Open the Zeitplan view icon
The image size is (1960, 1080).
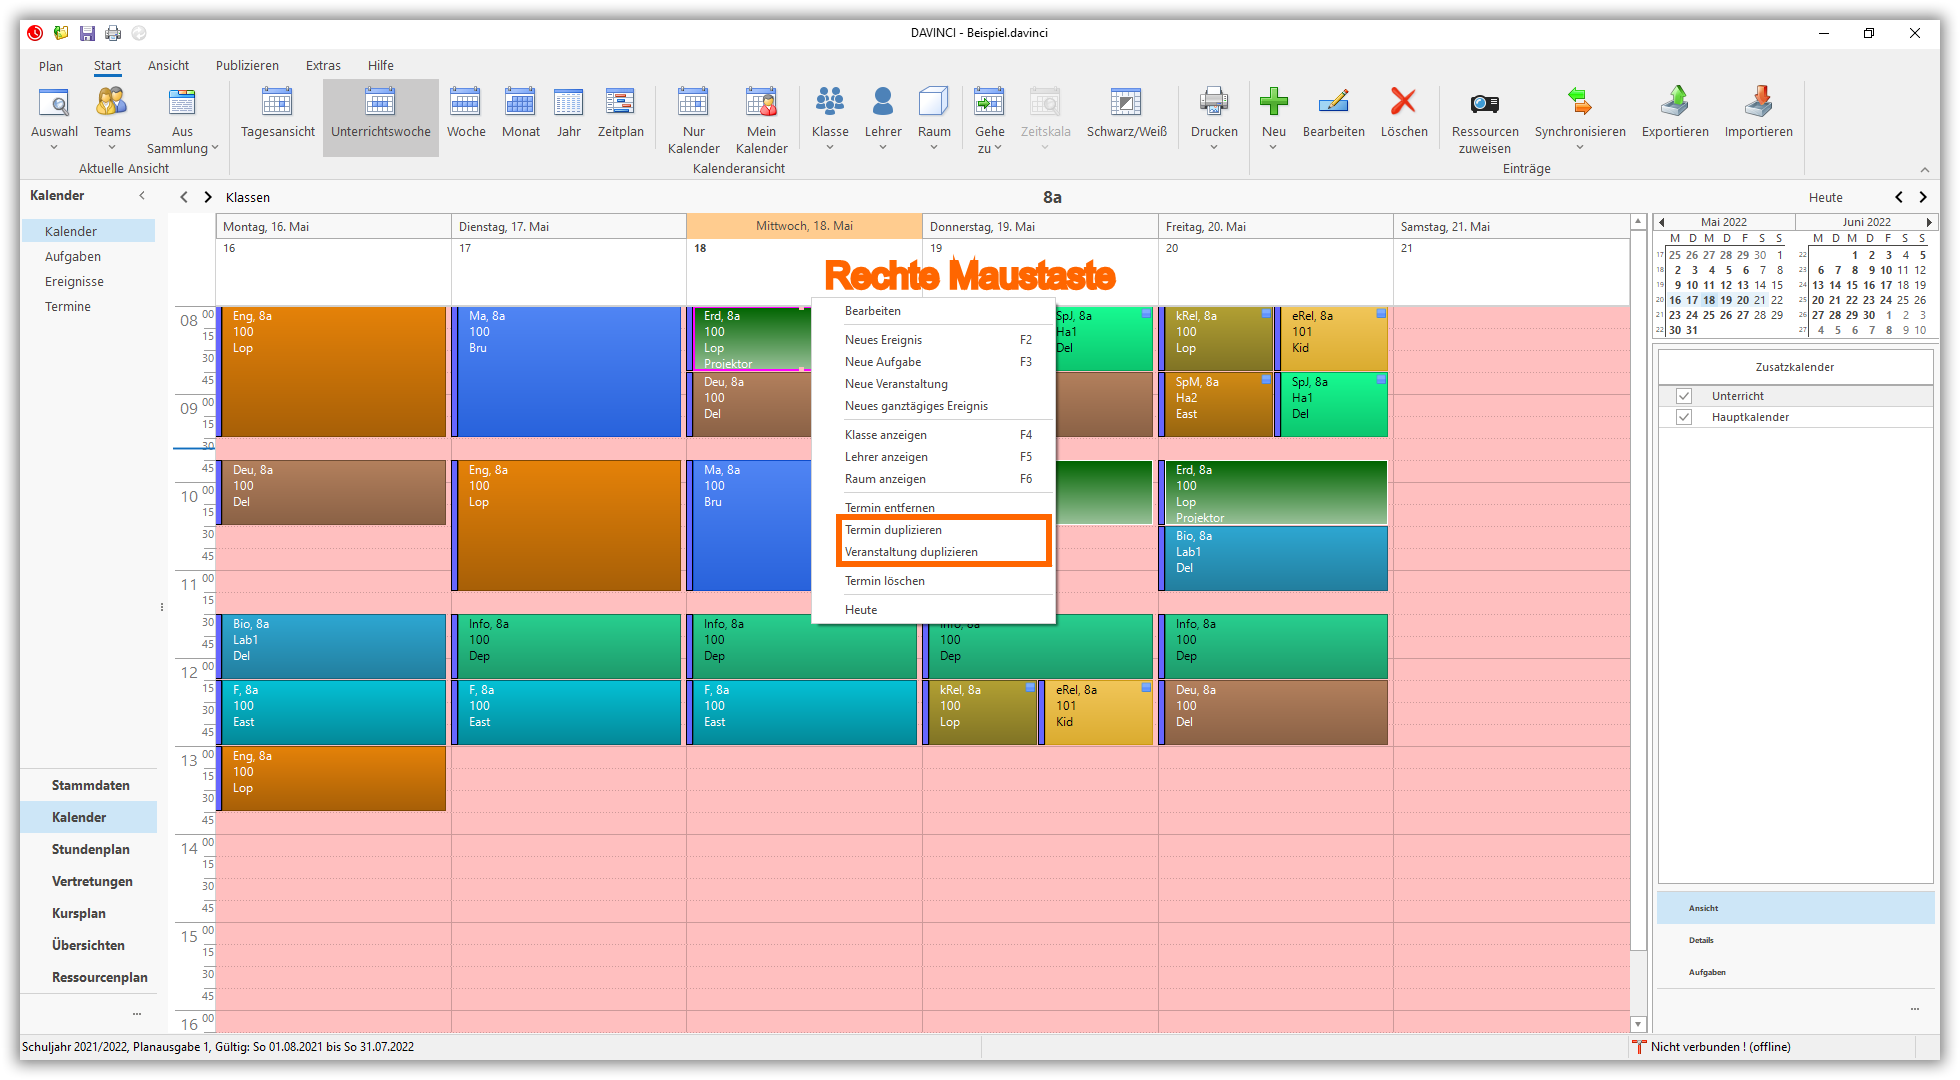[620, 103]
